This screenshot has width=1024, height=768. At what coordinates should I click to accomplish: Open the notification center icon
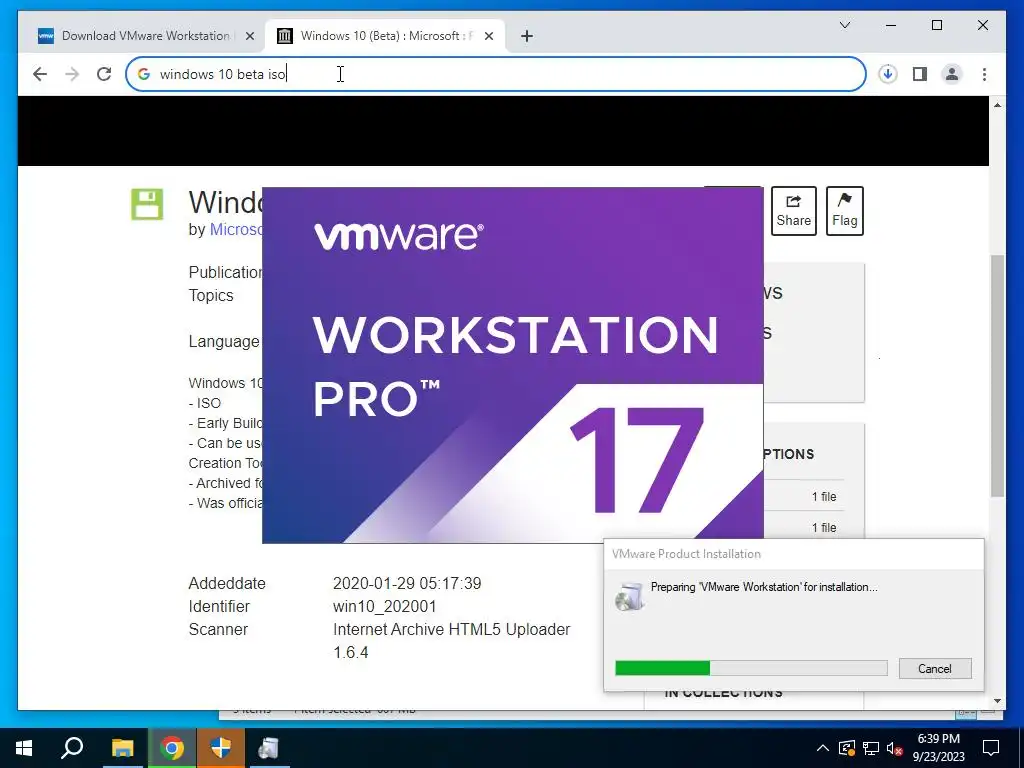991,748
